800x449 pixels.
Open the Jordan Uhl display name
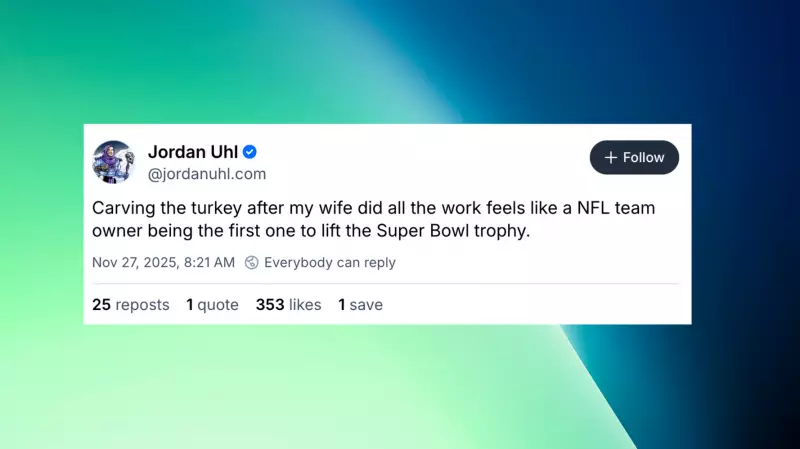point(193,152)
